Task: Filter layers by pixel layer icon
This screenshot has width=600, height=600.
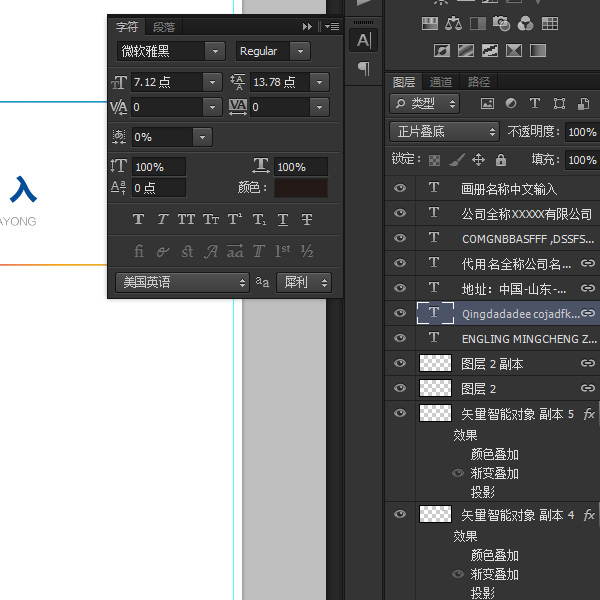Action: coord(487,103)
